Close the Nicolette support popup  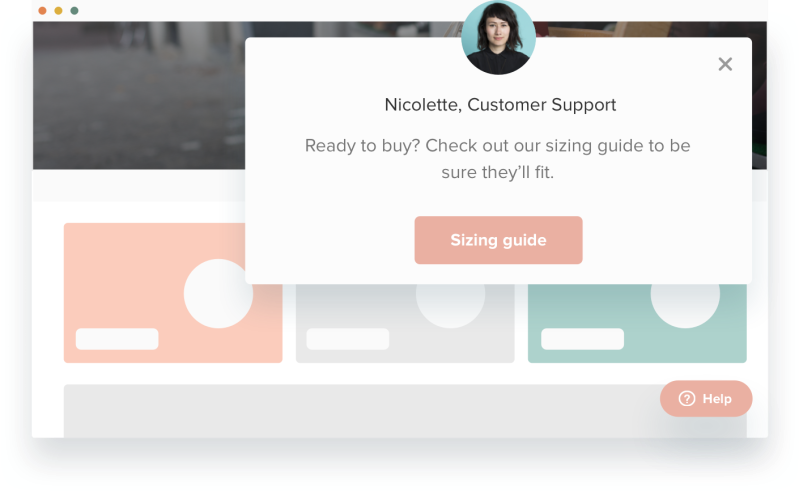725,64
